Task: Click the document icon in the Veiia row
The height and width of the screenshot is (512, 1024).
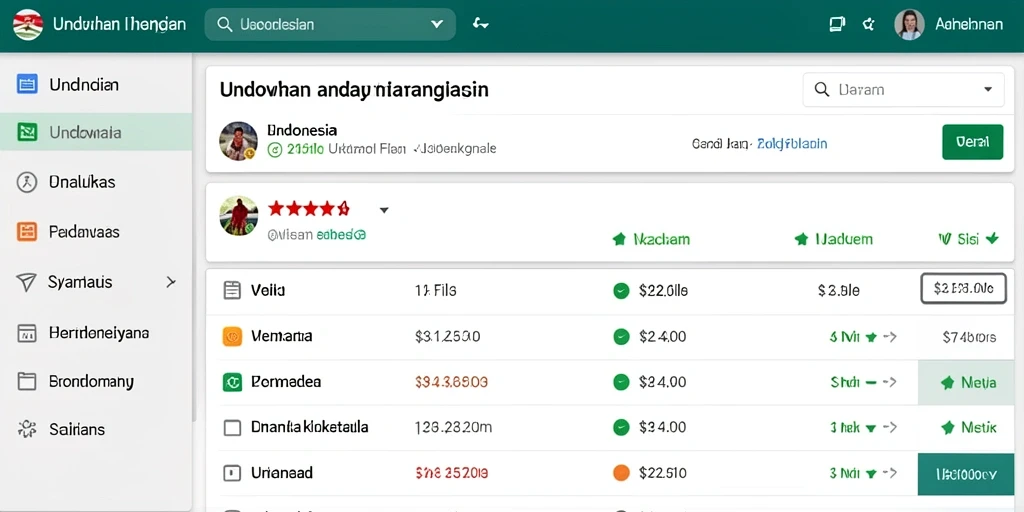Action: 232,291
